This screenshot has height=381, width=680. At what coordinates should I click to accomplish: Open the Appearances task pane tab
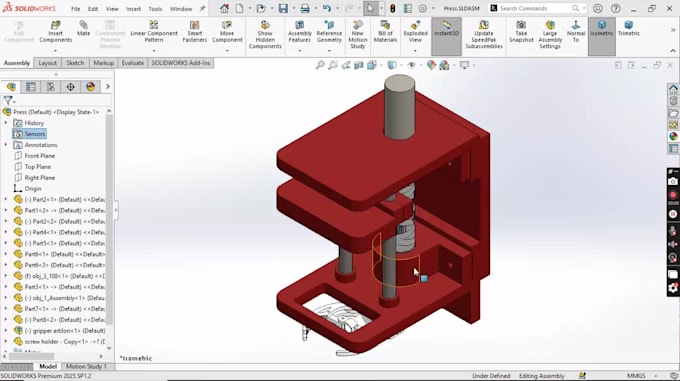(x=673, y=136)
